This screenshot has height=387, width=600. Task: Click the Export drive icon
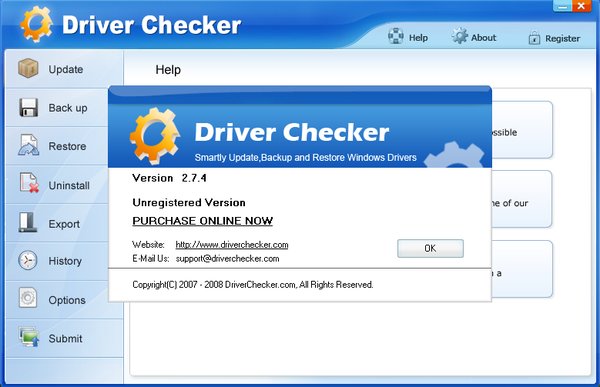pos(28,222)
